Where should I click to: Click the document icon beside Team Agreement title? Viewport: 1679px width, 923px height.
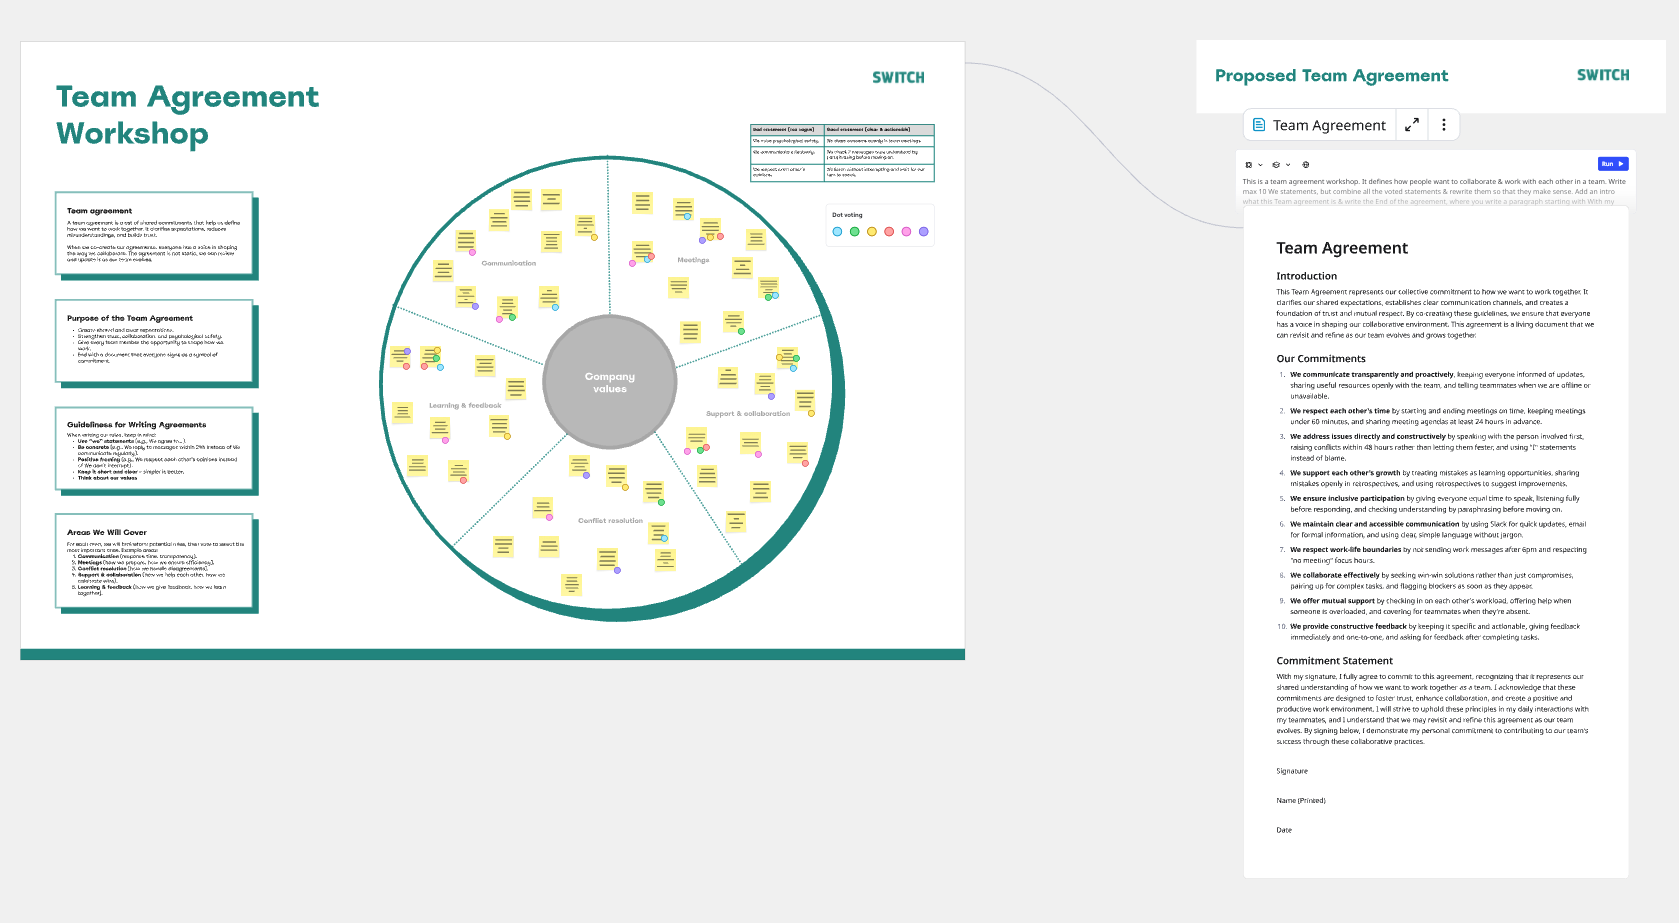coord(1259,125)
